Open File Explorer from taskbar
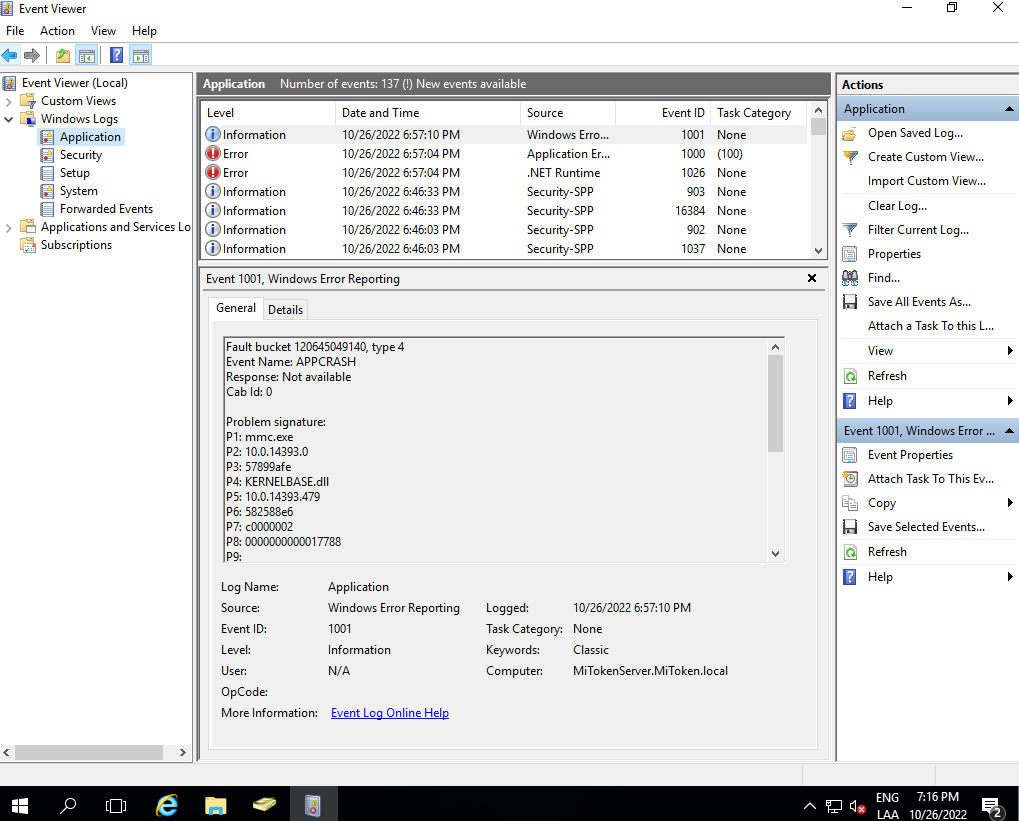Screen dimensions: 1019x821 coord(215,806)
